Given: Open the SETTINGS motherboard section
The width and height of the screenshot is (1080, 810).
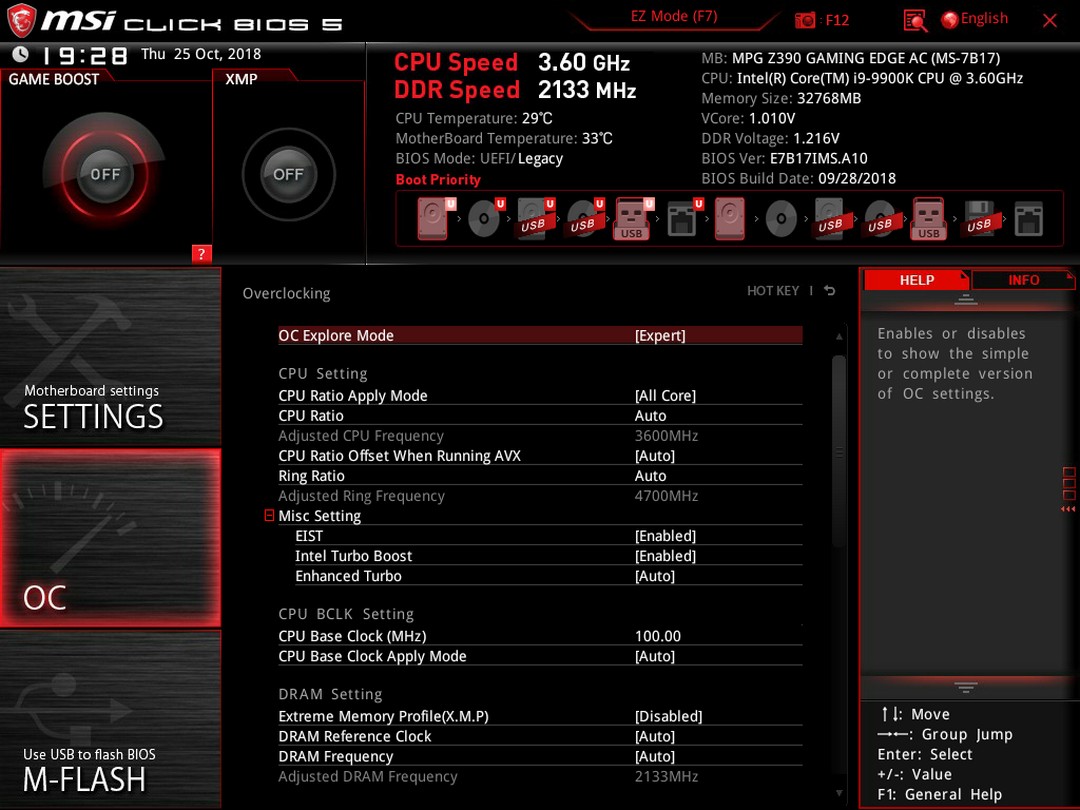Looking at the screenshot, I should pyautogui.click(x=110, y=356).
